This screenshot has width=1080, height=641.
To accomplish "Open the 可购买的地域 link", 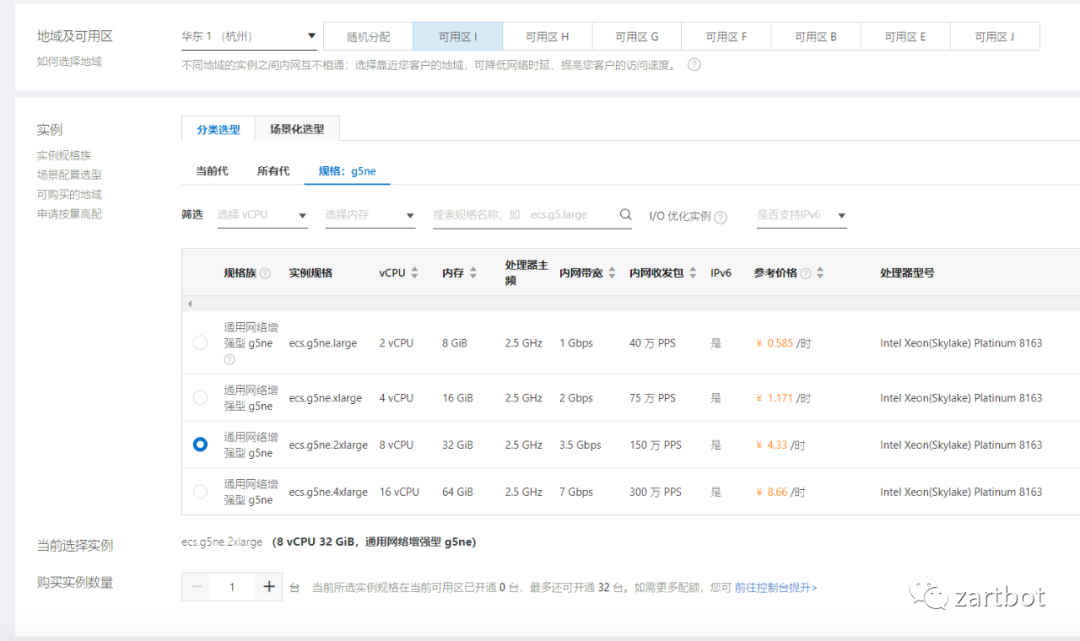I will (69, 194).
